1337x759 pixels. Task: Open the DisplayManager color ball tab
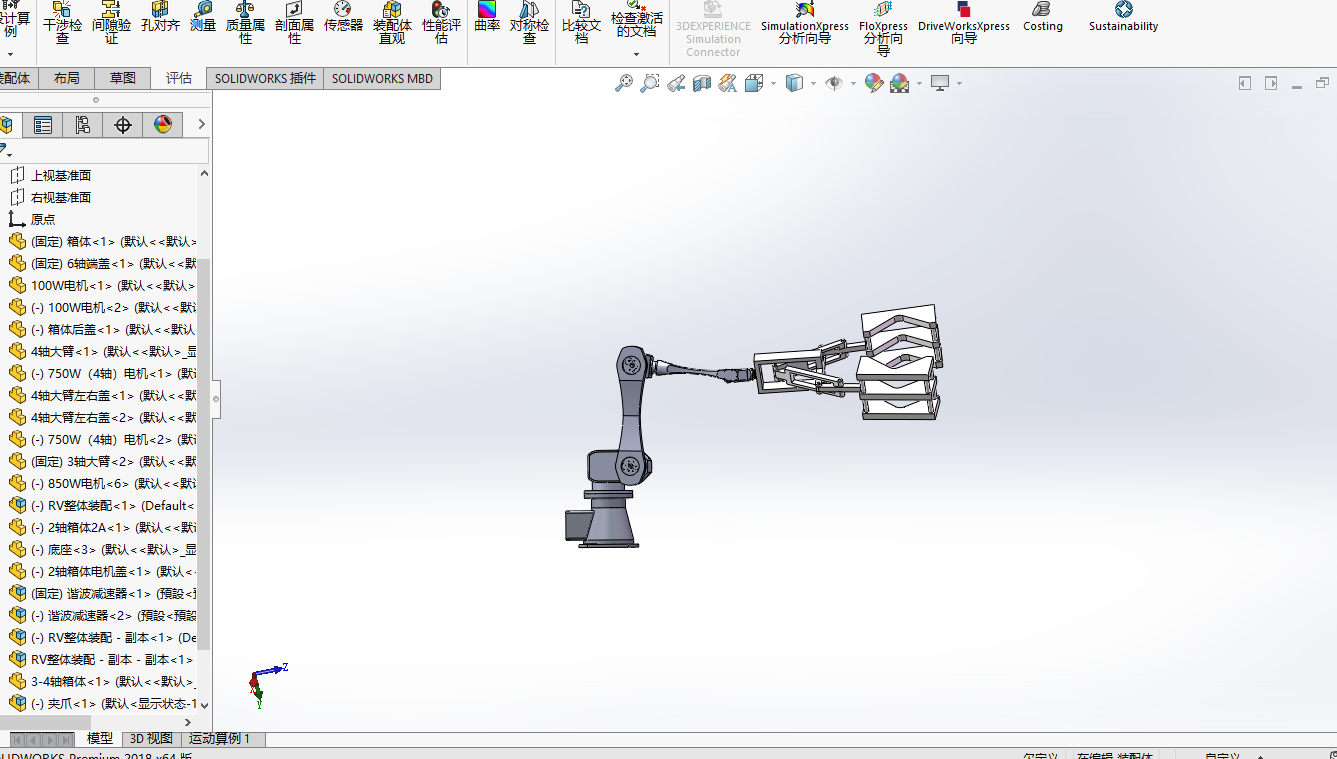[163, 124]
